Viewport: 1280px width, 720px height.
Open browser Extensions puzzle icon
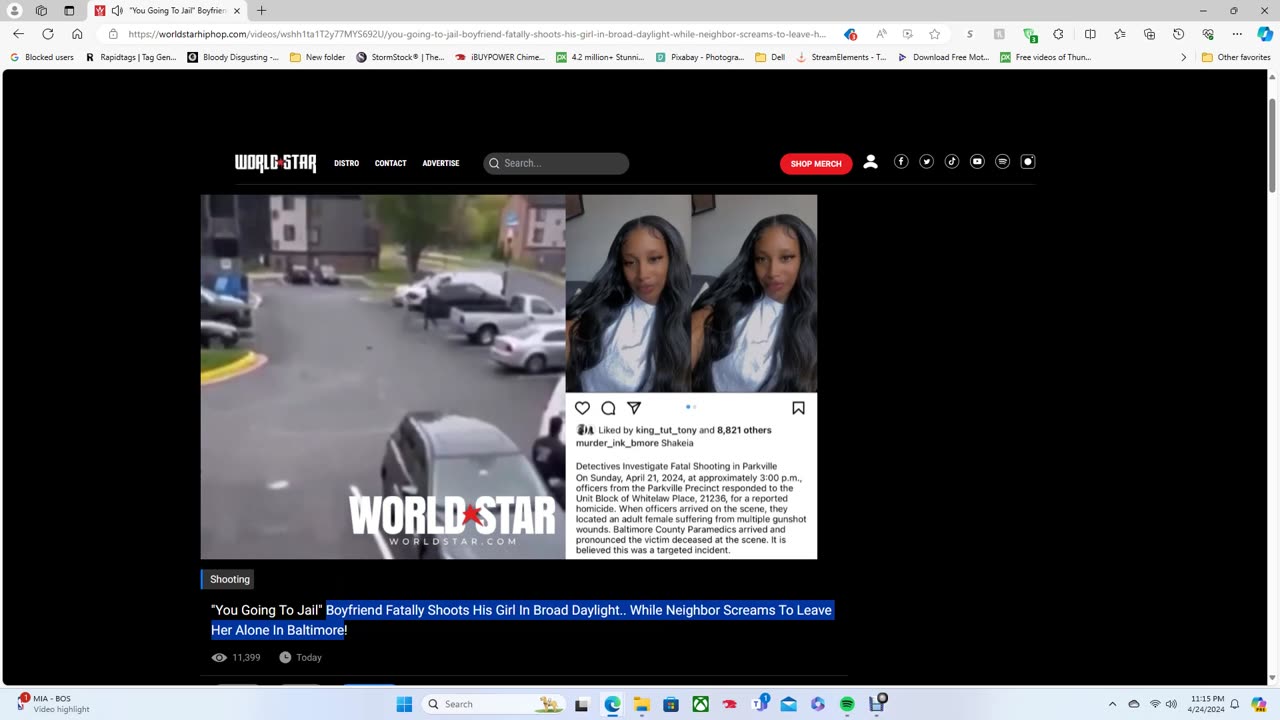[1059, 34]
